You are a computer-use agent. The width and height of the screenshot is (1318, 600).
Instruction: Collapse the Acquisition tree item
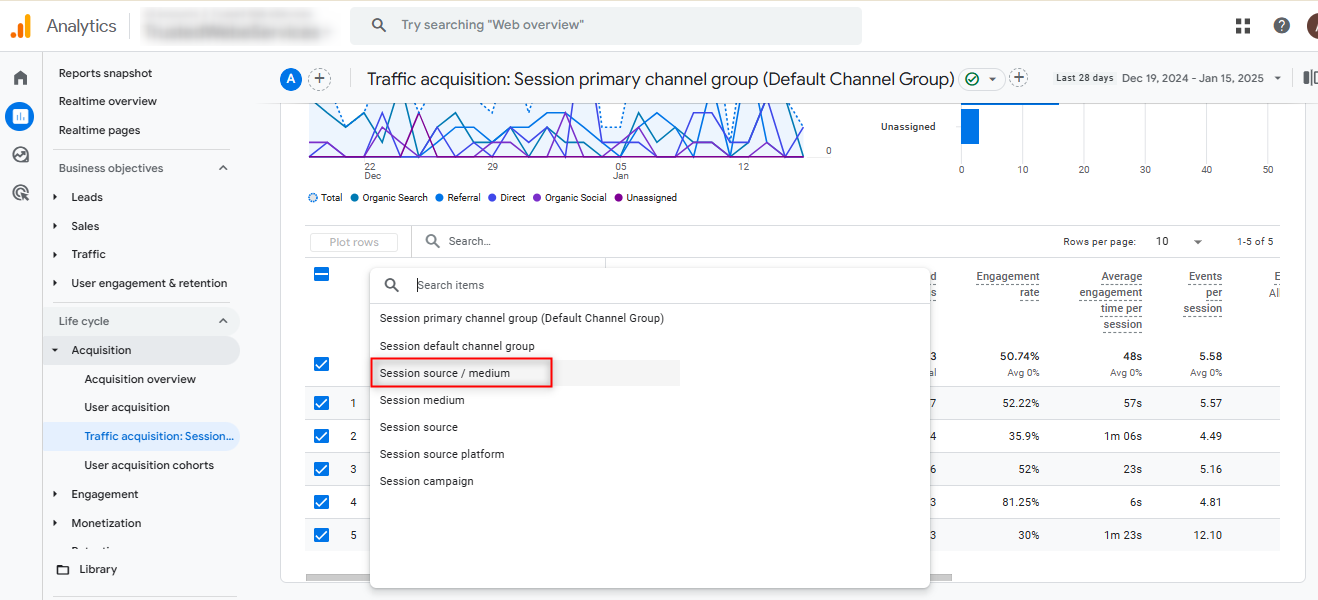tap(56, 350)
